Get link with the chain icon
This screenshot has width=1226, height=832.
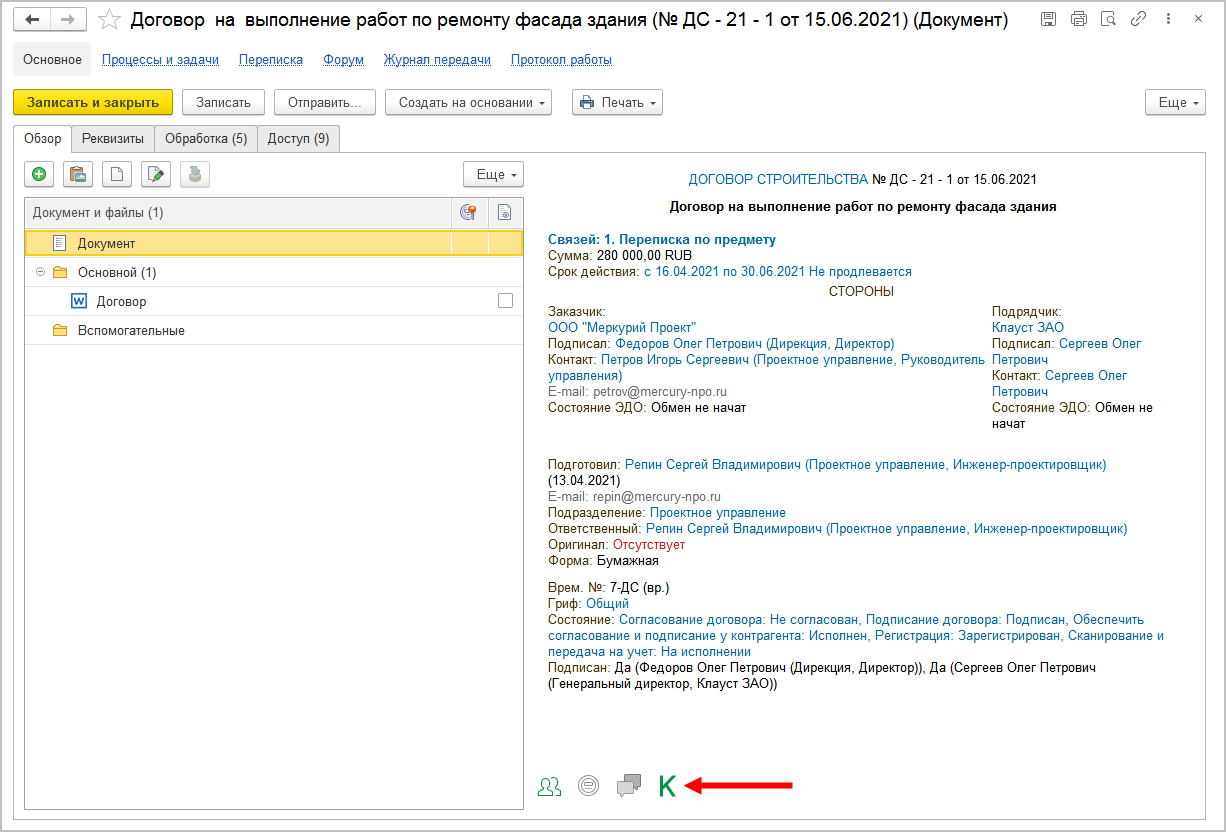pyautogui.click(x=1138, y=20)
